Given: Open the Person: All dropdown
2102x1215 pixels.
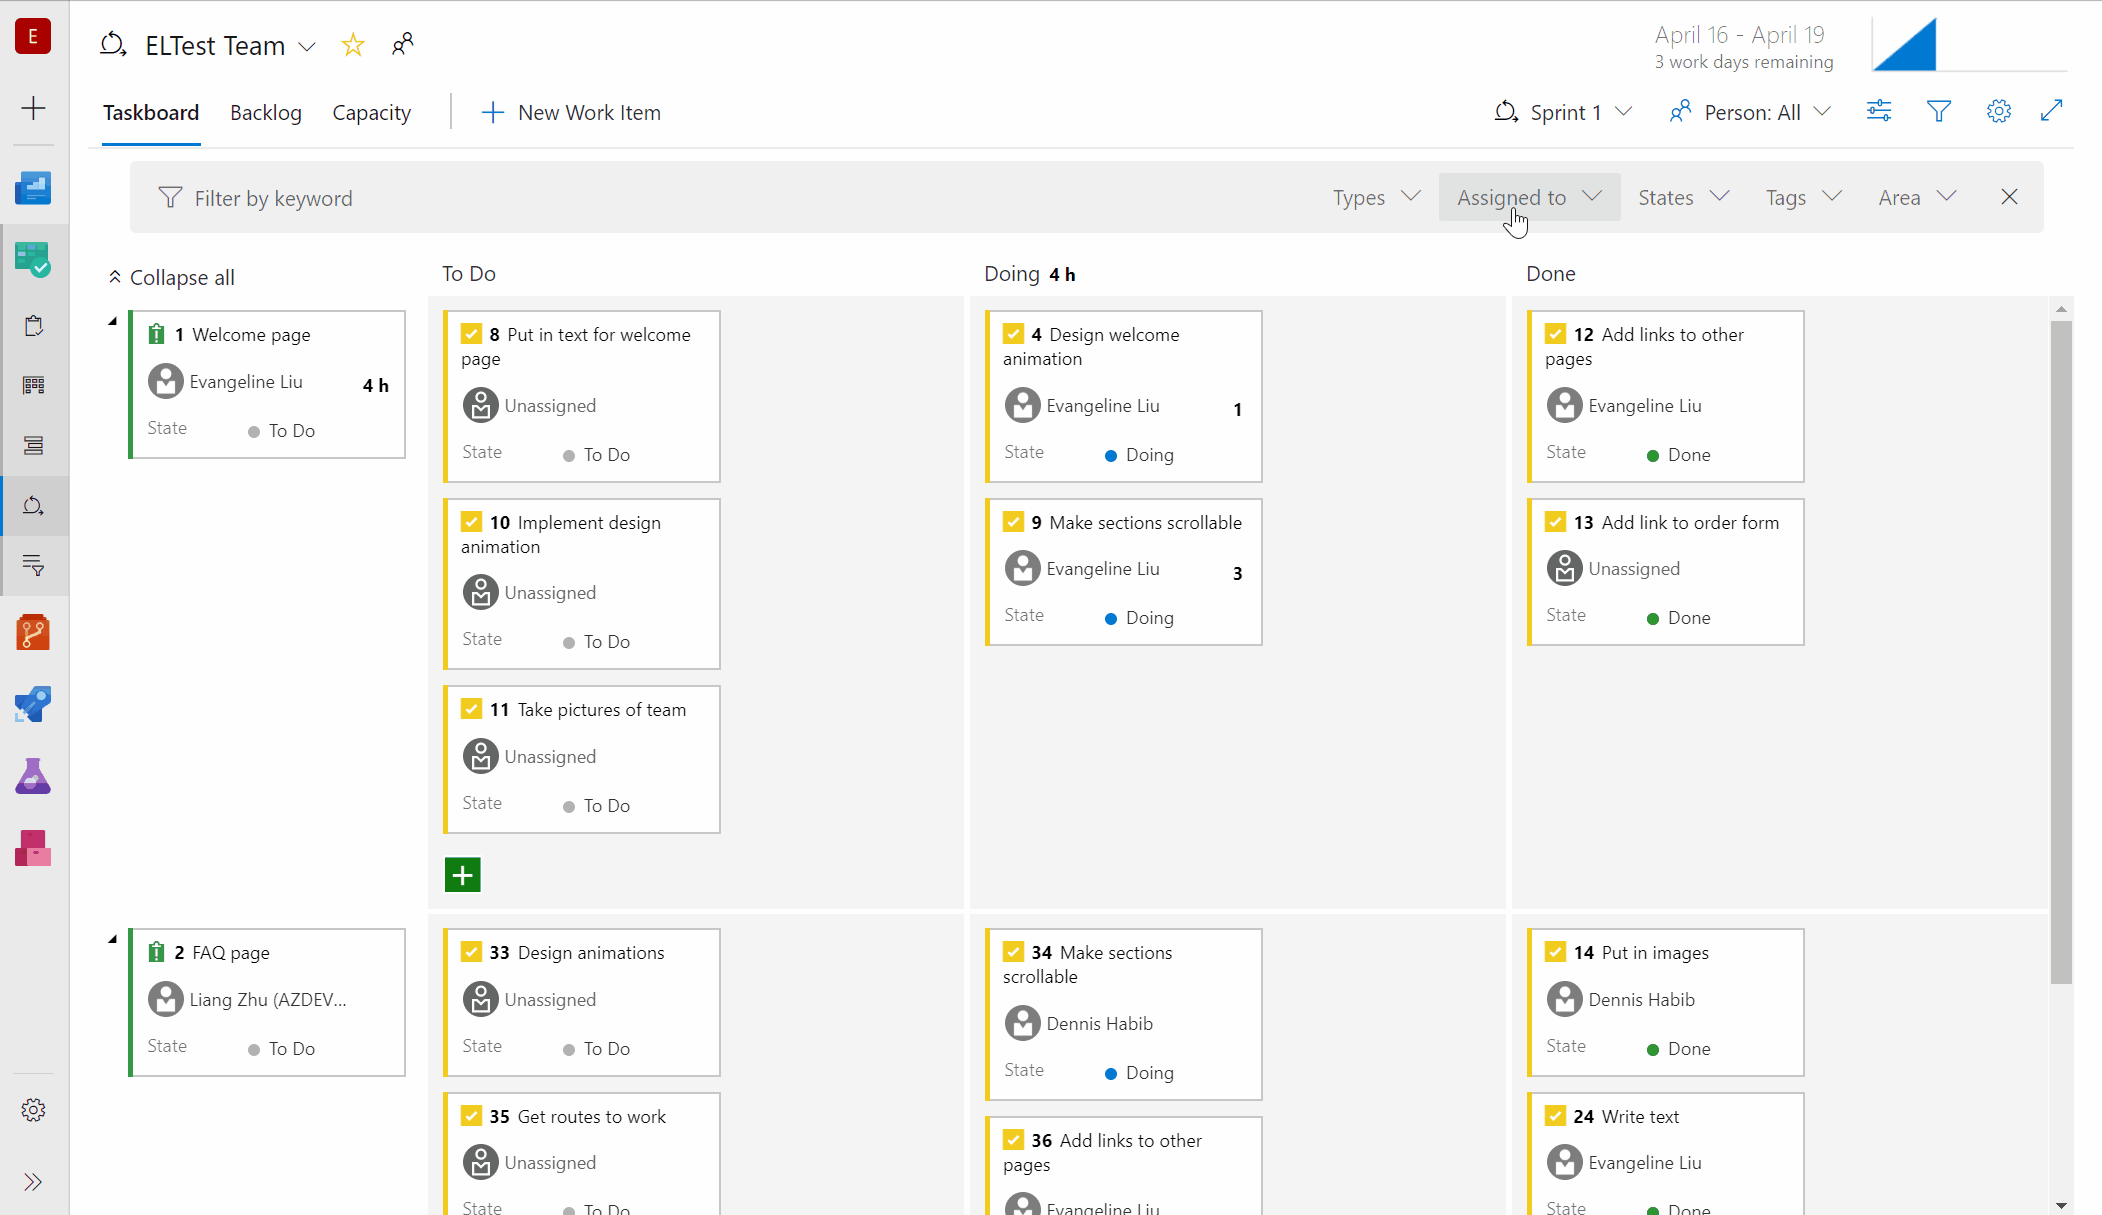Looking at the screenshot, I should (x=1749, y=112).
